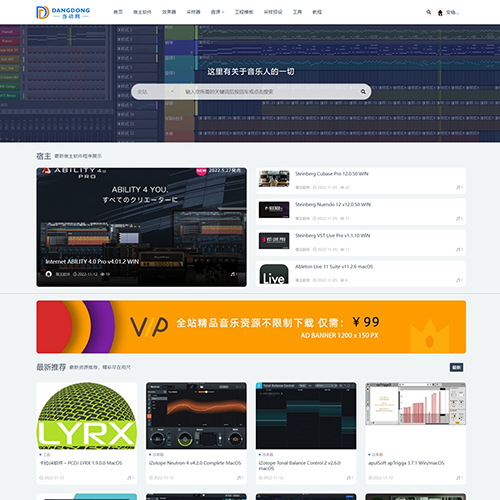500x500 pixels.
Task: Open iZotope Neutron 4 v4.2.0 Complete MacOS title
Action: pyautogui.click(x=195, y=463)
